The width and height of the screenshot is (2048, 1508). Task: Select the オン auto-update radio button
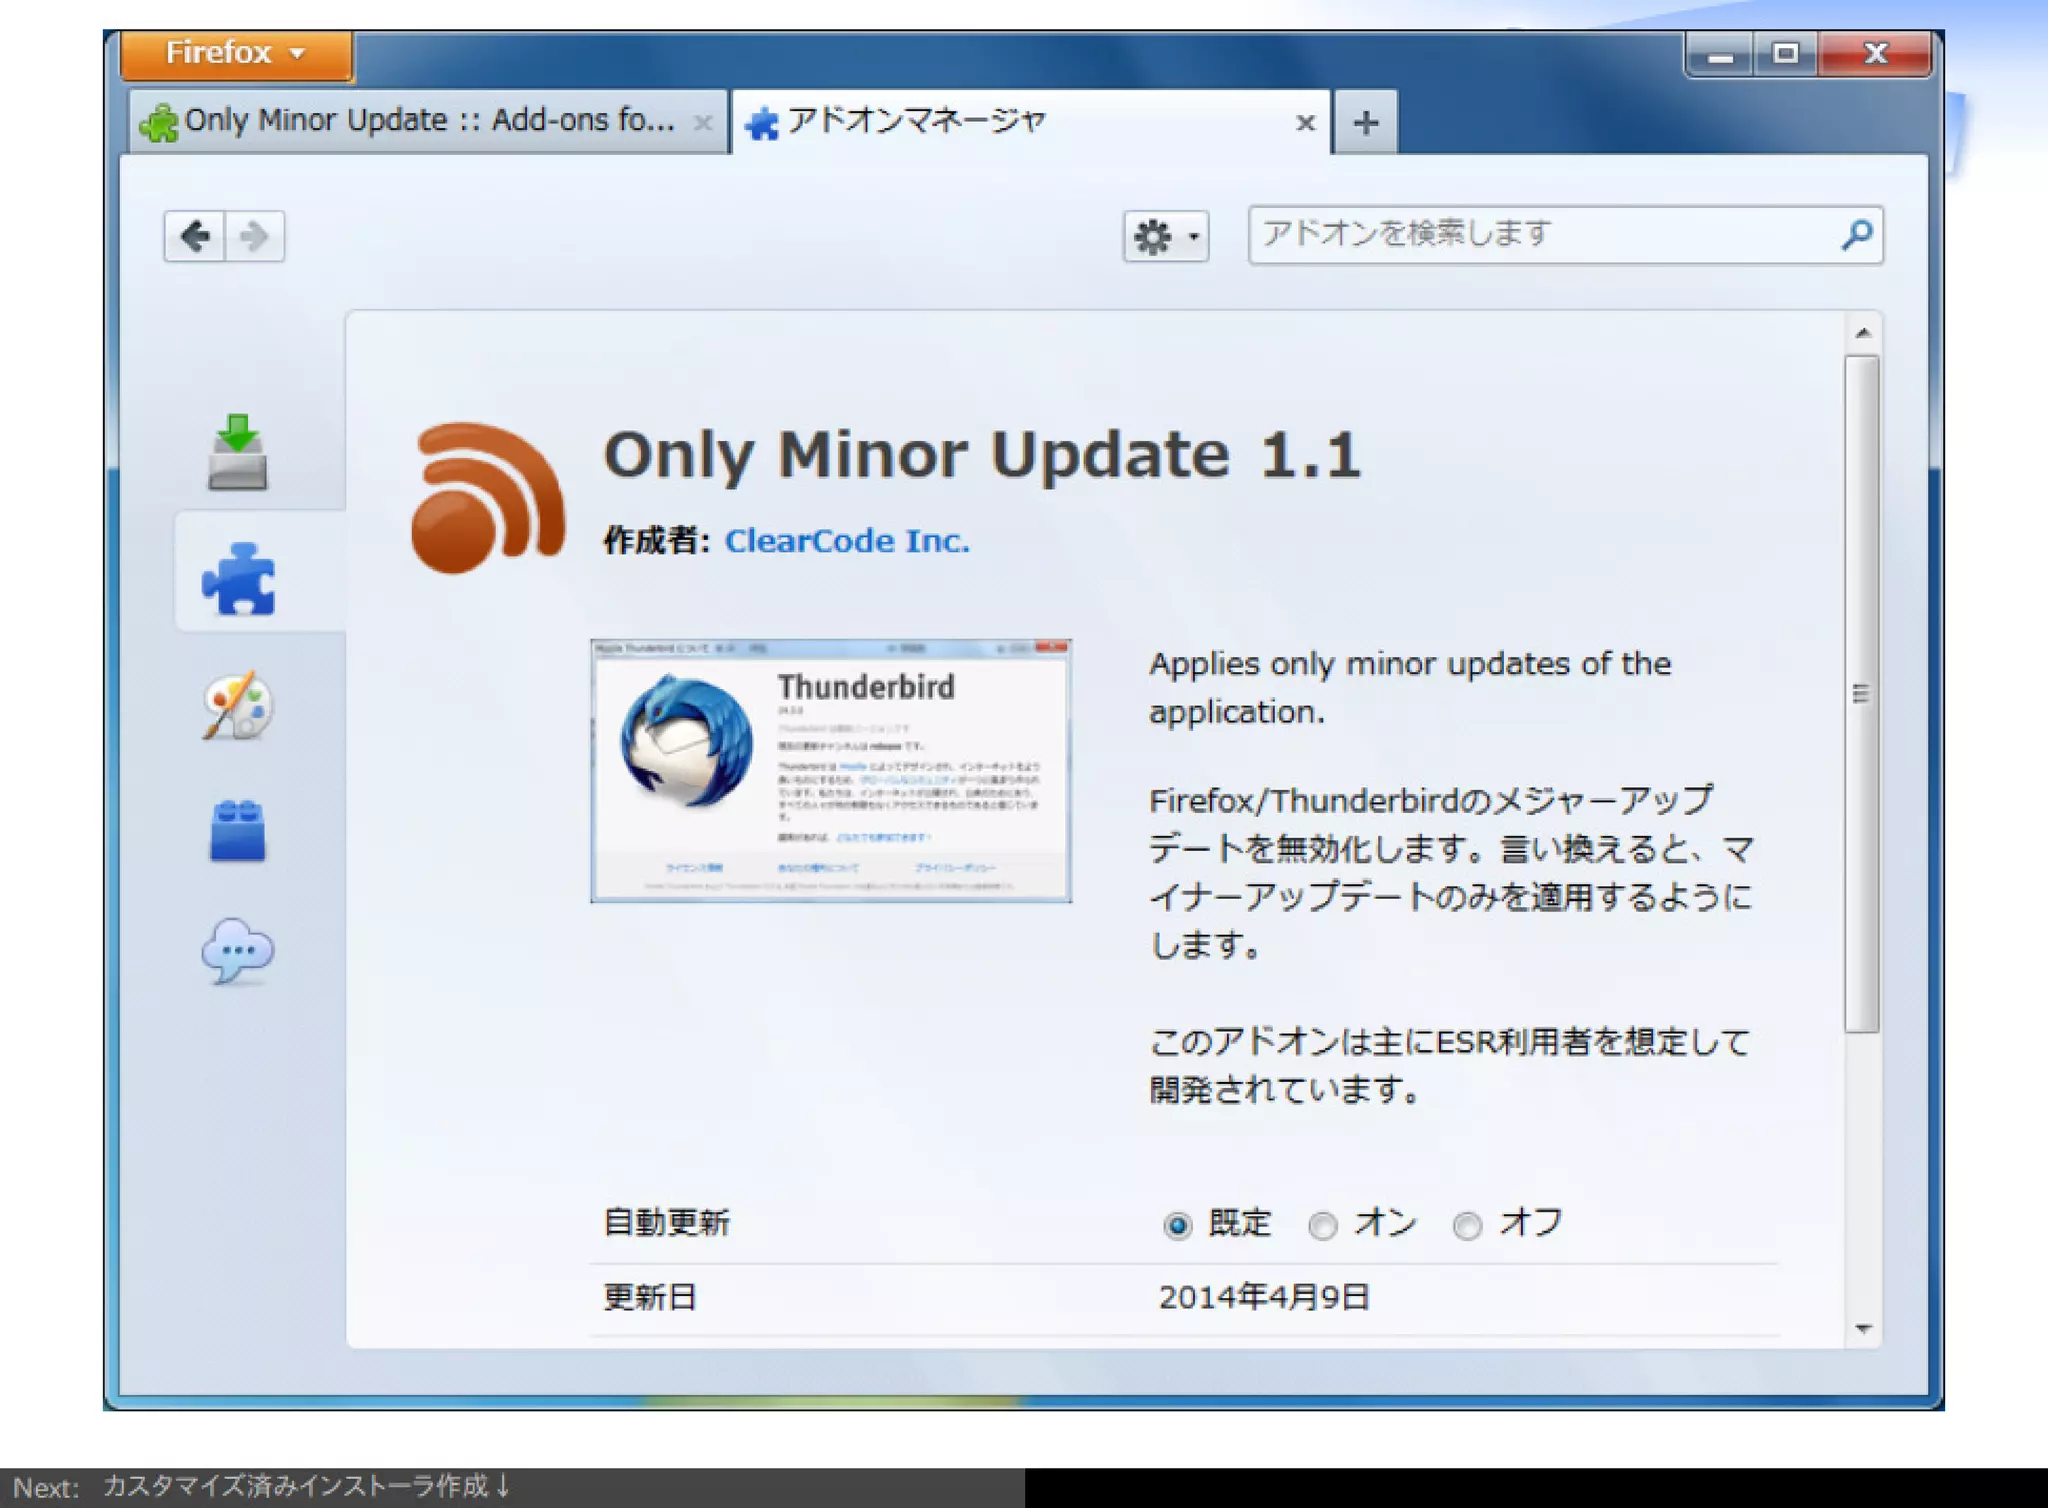pos(1322,1225)
